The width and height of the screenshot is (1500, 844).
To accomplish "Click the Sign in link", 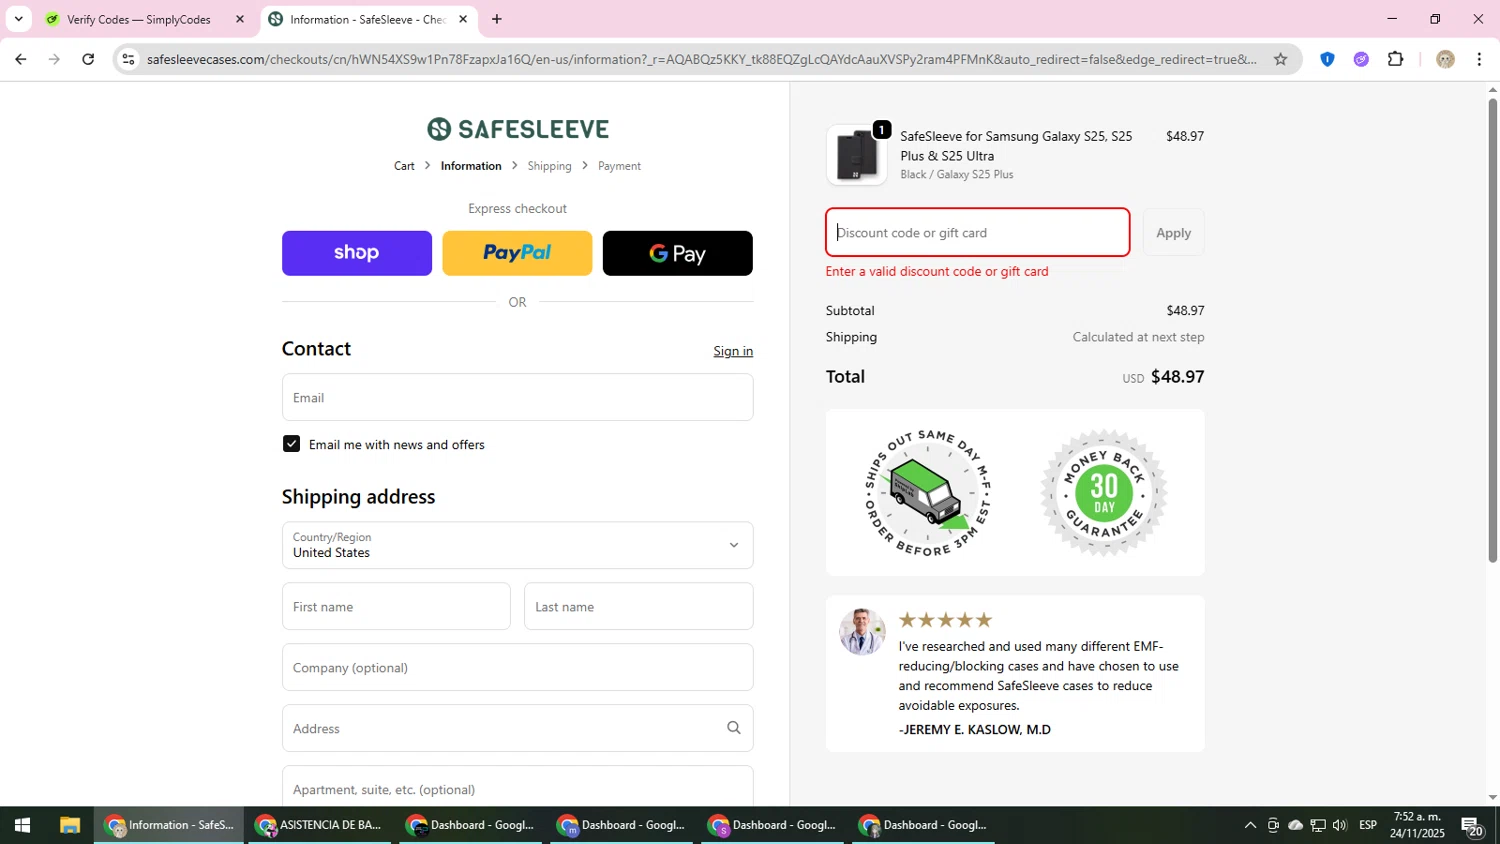I will 733,351.
